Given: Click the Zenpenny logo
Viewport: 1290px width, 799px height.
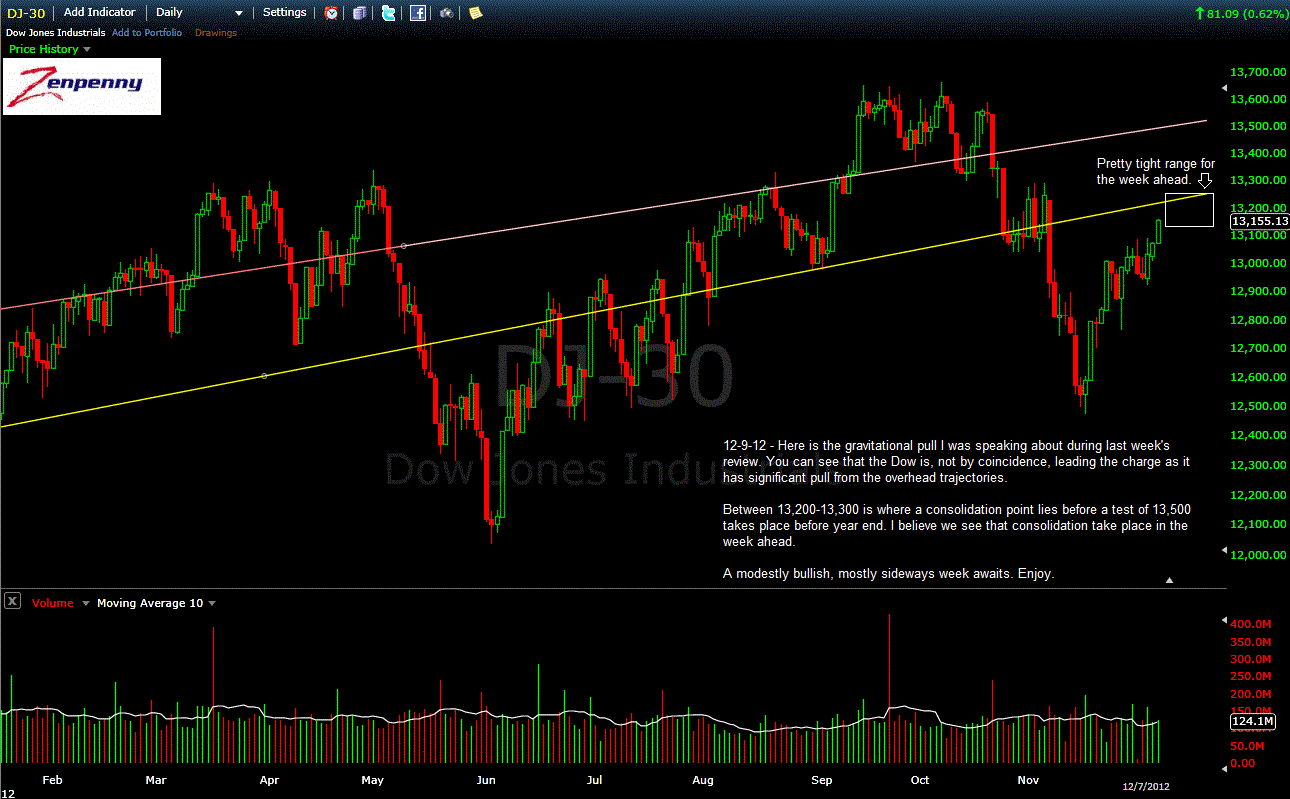Looking at the screenshot, I should (x=82, y=86).
